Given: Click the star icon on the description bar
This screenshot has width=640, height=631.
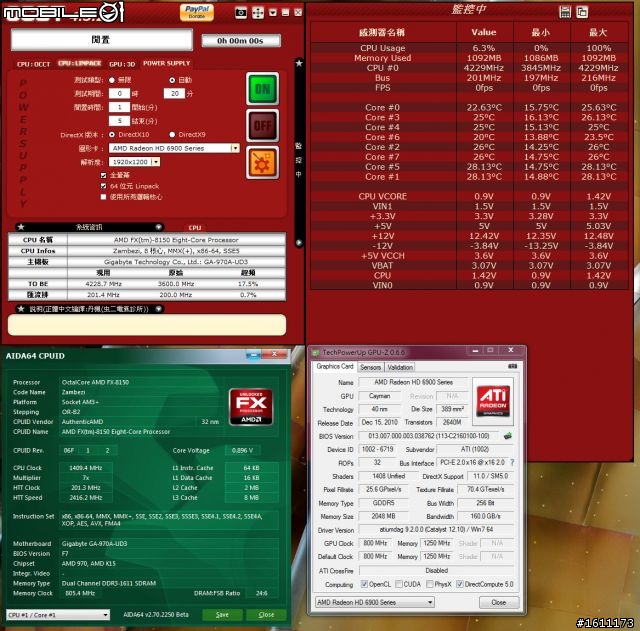Looking at the screenshot, I should (21, 309).
